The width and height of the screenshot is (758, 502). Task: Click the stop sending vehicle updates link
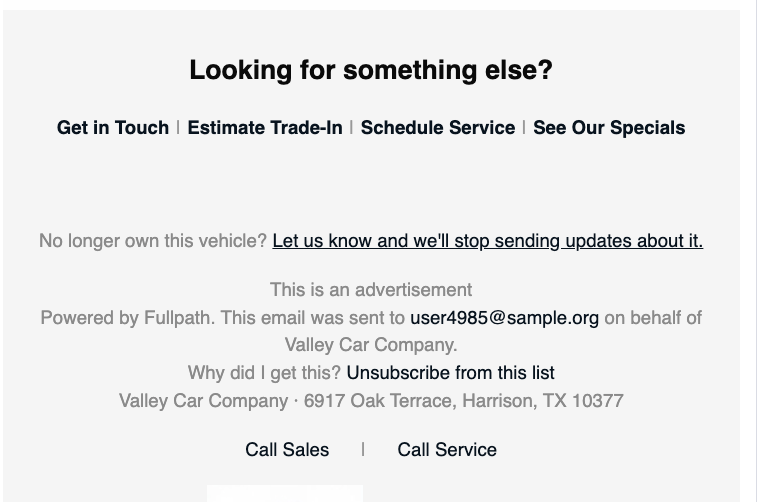click(x=488, y=241)
